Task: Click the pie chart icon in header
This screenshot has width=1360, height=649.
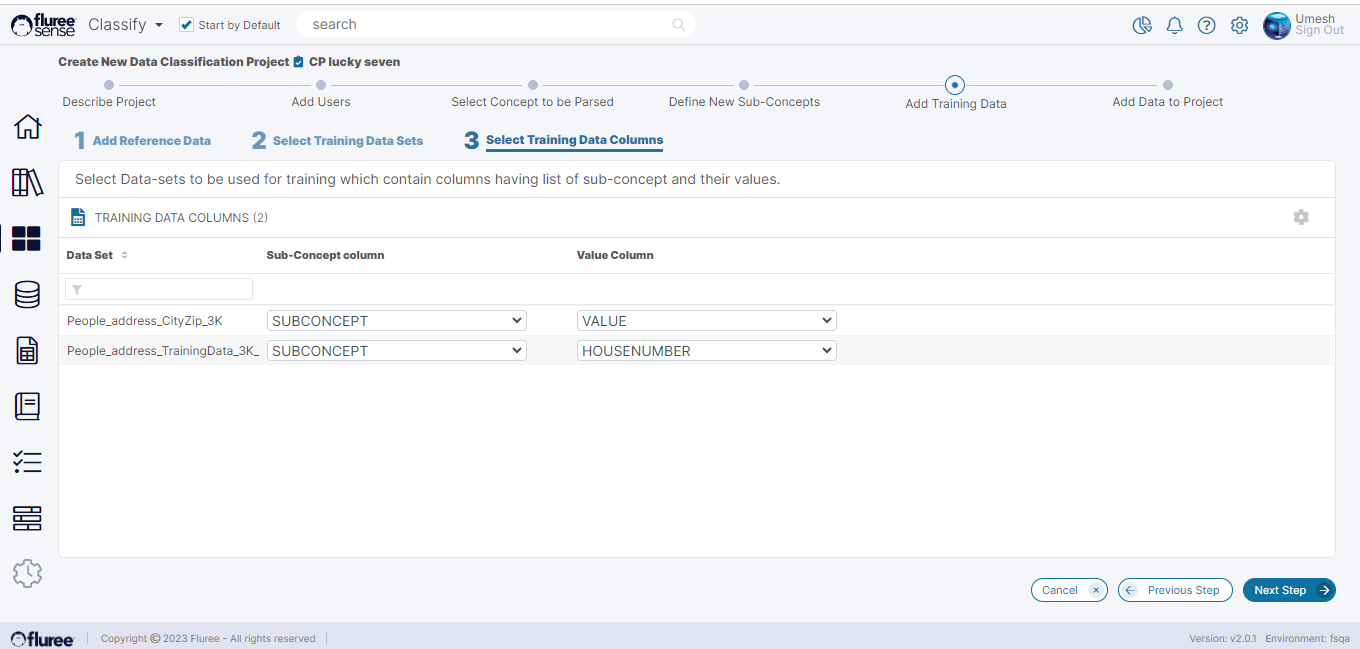Action: click(x=1141, y=26)
